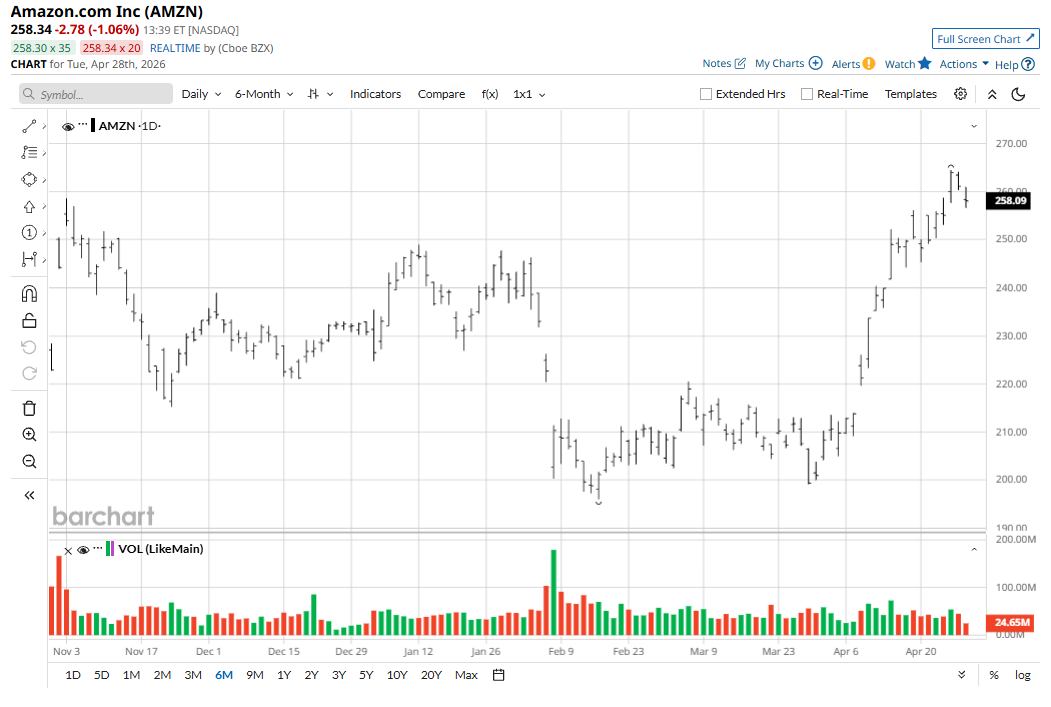Viewport: 1051px width, 707px height.
Task: Select the trend line drawing tool
Action: (x=29, y=126)
